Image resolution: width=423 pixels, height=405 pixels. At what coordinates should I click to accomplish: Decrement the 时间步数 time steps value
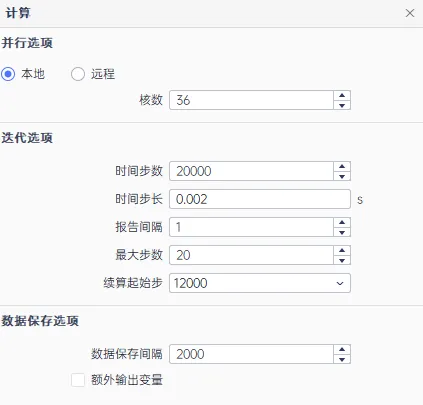coord(342,176)
